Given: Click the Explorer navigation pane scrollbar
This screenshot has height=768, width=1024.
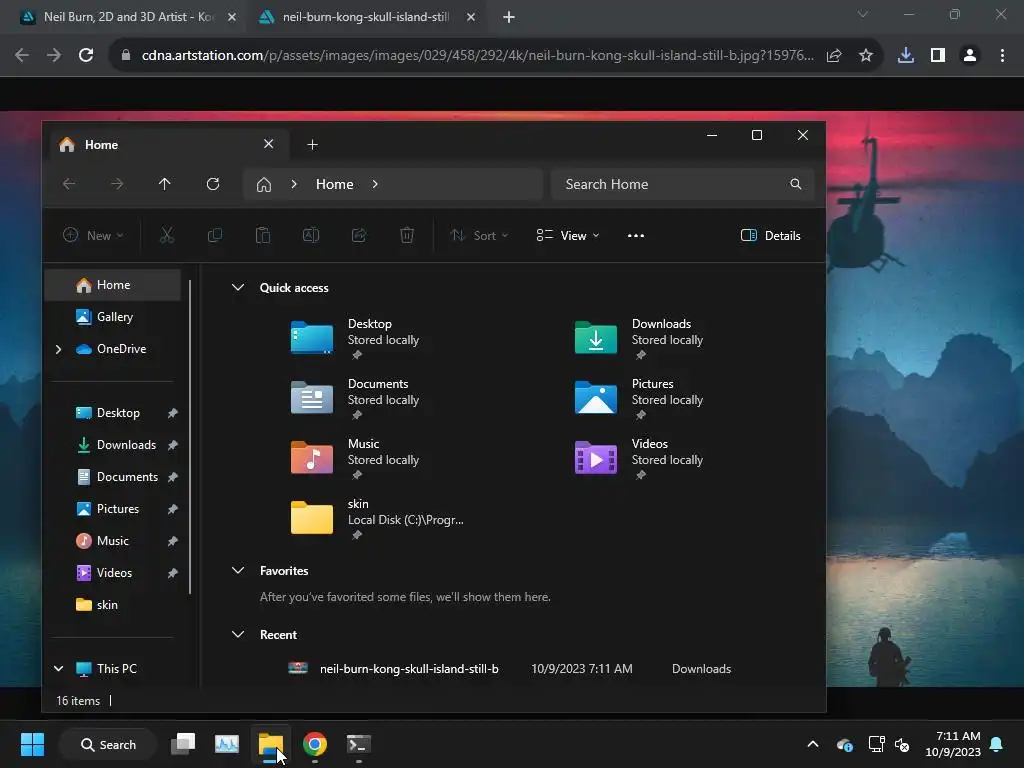Looking at the screenshot, I should [190, 436].
